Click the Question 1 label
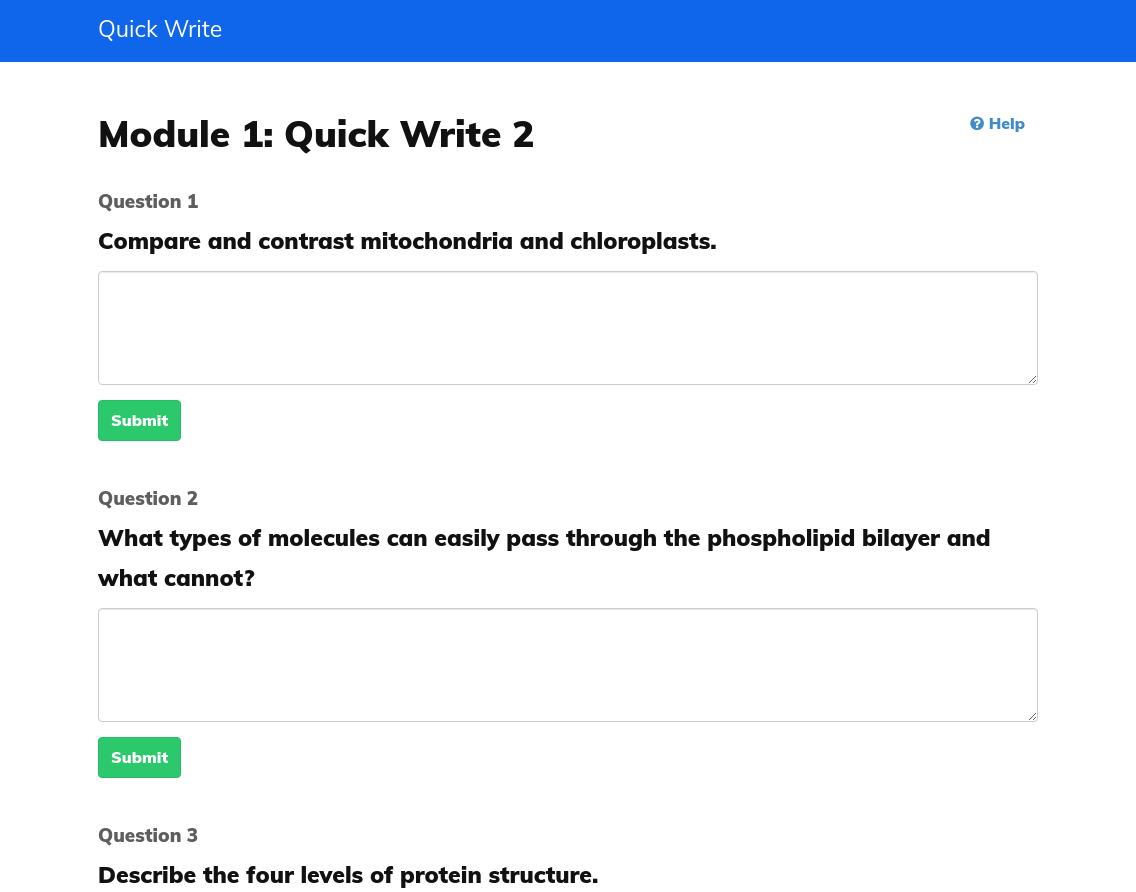Image resolution: width=1136 pixels, height=892 pixels. (x=148, y=202)
